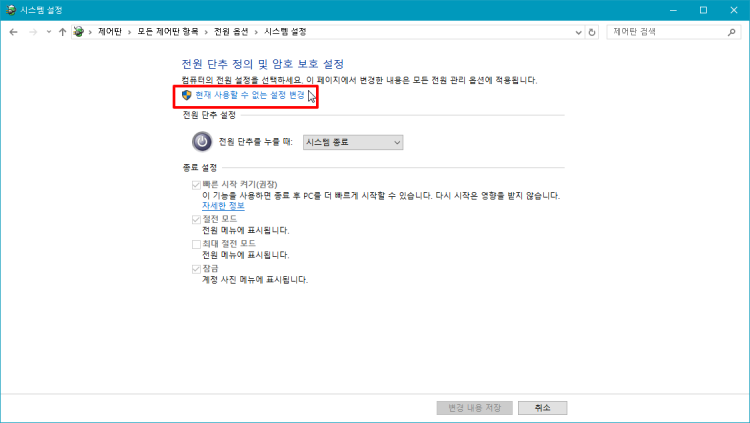Click the refresh button beside address bar
750x423 pixels.
pos(593,32)
